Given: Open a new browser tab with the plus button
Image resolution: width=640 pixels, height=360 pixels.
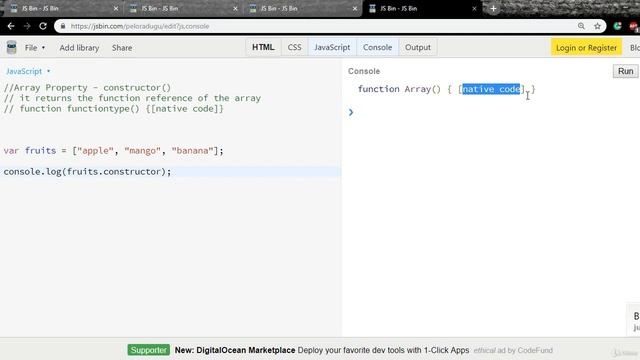Looking at the screenshot, I should 493,8.
